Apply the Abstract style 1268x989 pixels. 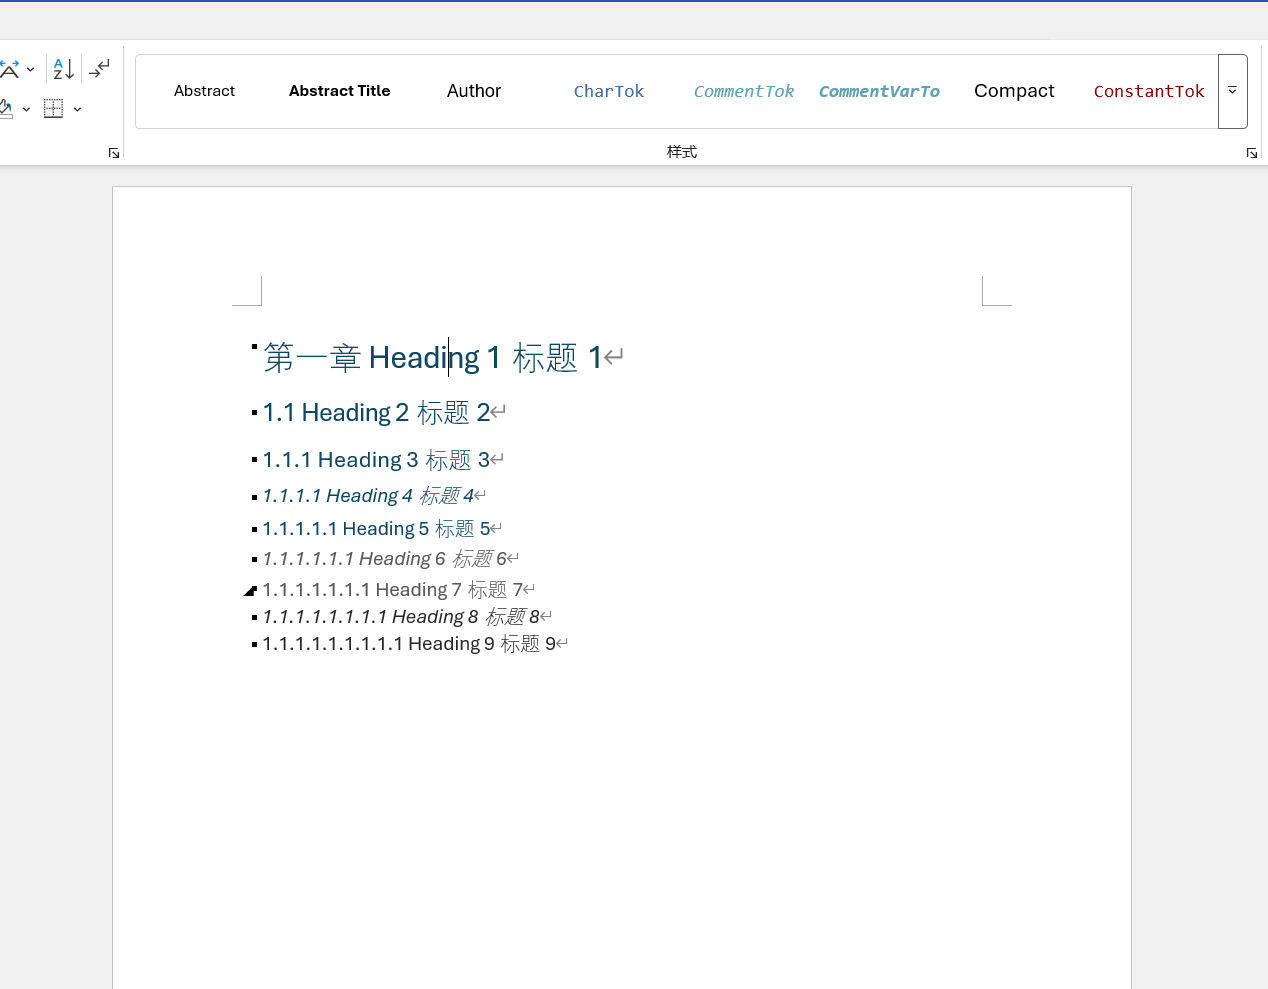pyautogui.click(x=204, y=91)
